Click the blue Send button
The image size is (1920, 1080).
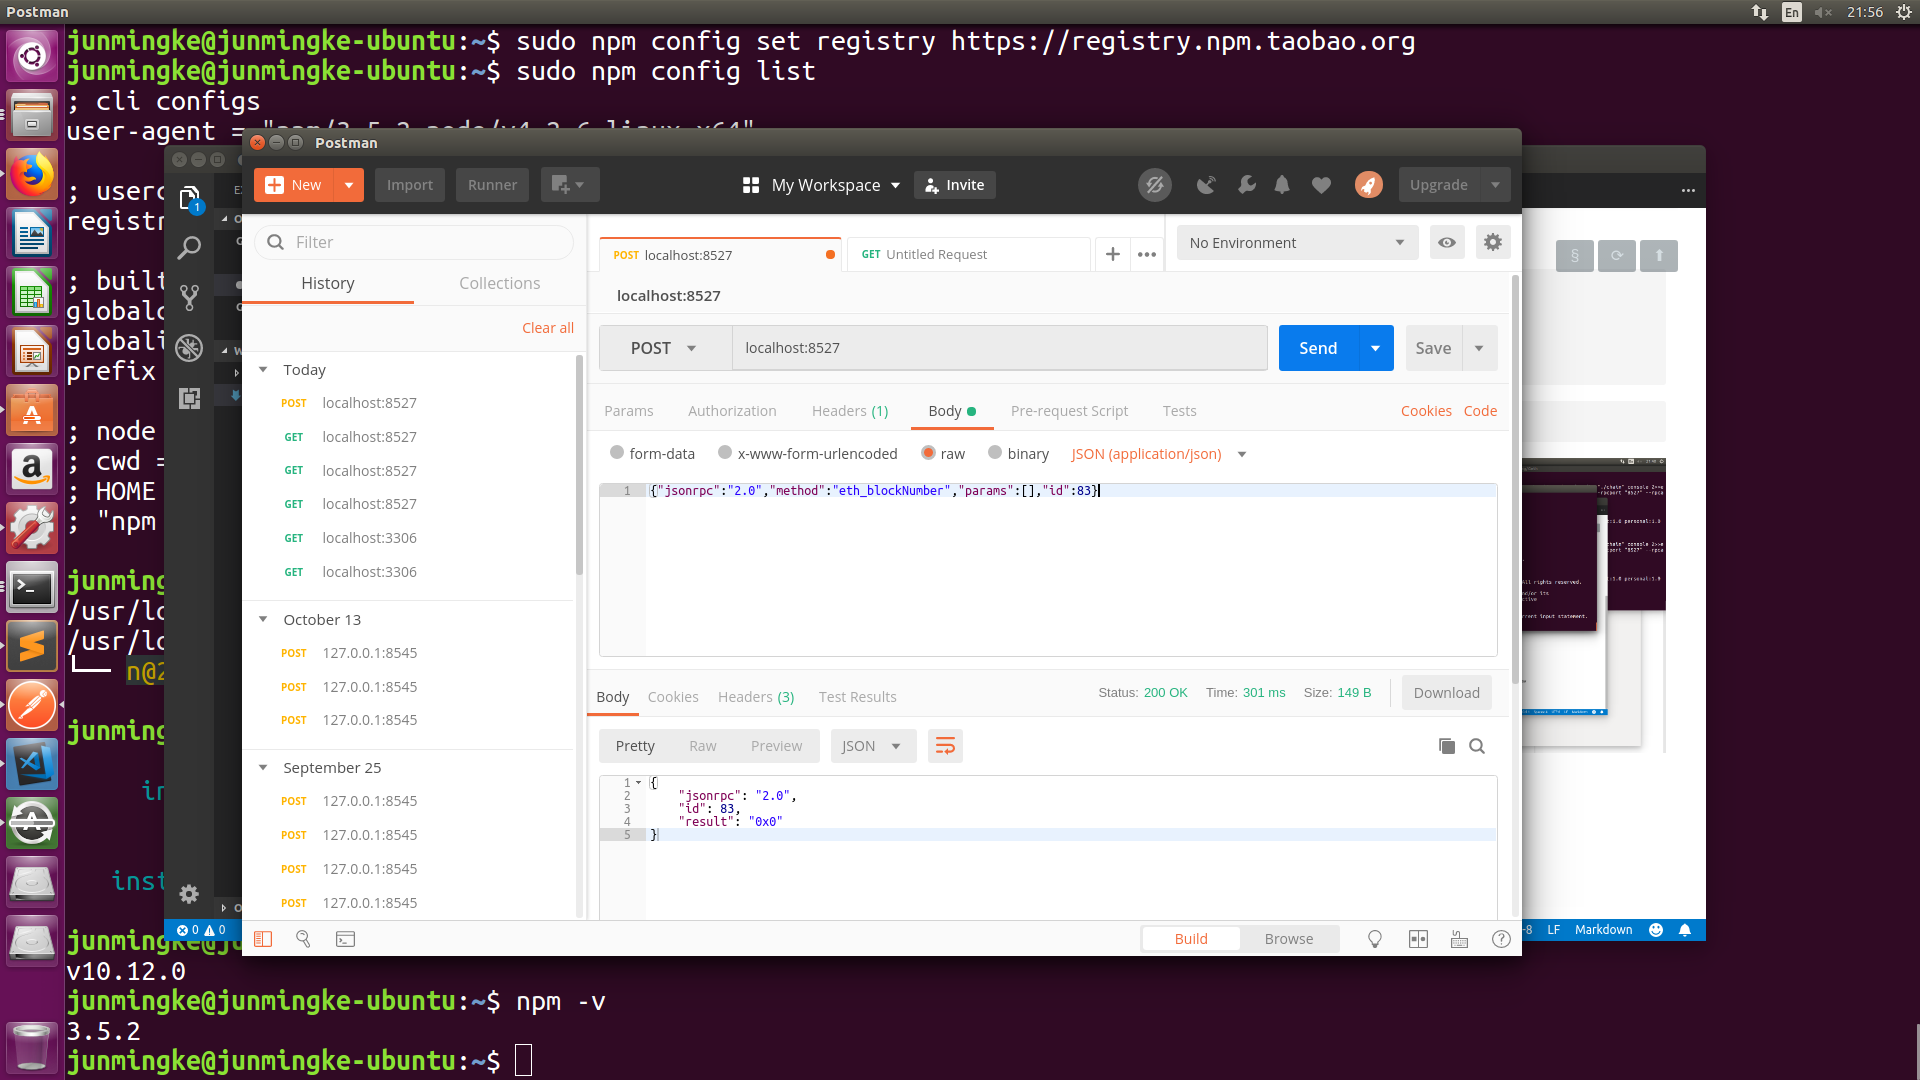coord(1318,348)
